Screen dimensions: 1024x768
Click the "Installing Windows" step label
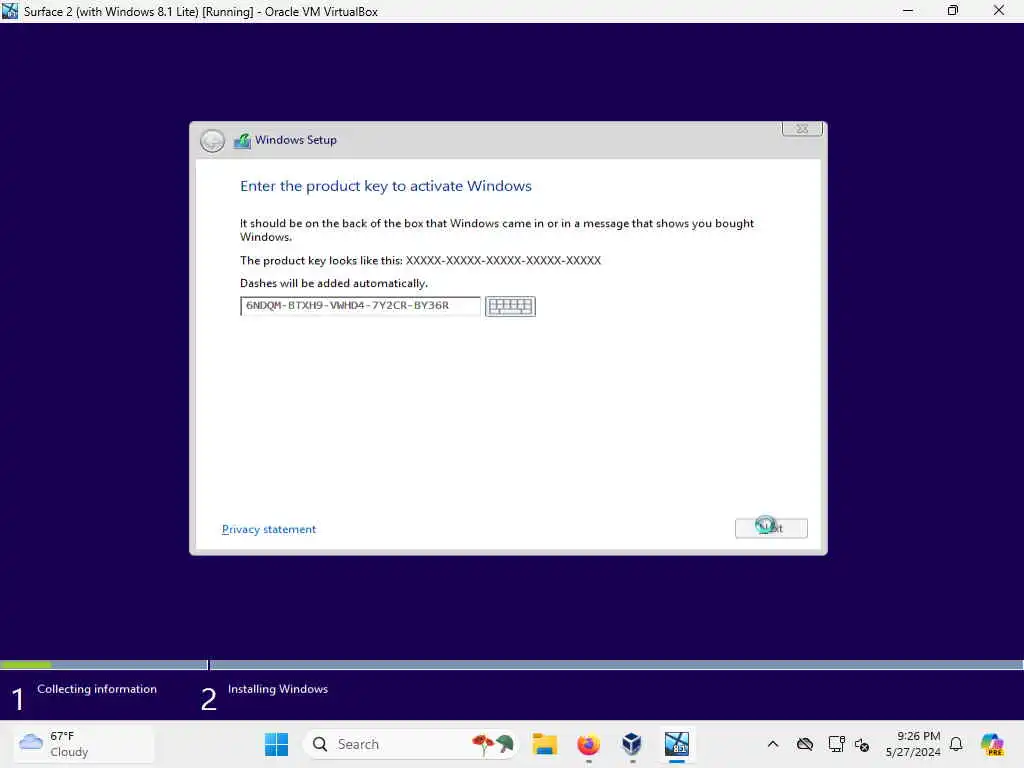(x=278, y=689)
